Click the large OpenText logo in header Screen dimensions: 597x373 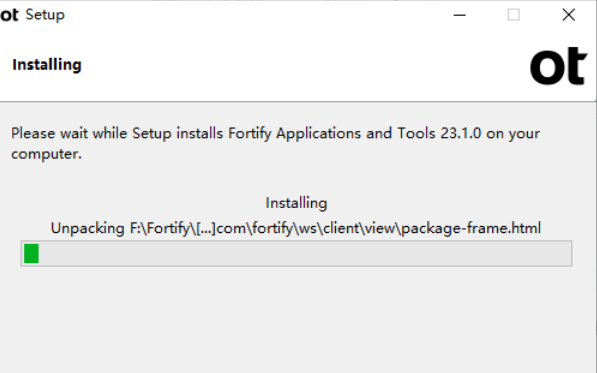[x=558, y=66]
